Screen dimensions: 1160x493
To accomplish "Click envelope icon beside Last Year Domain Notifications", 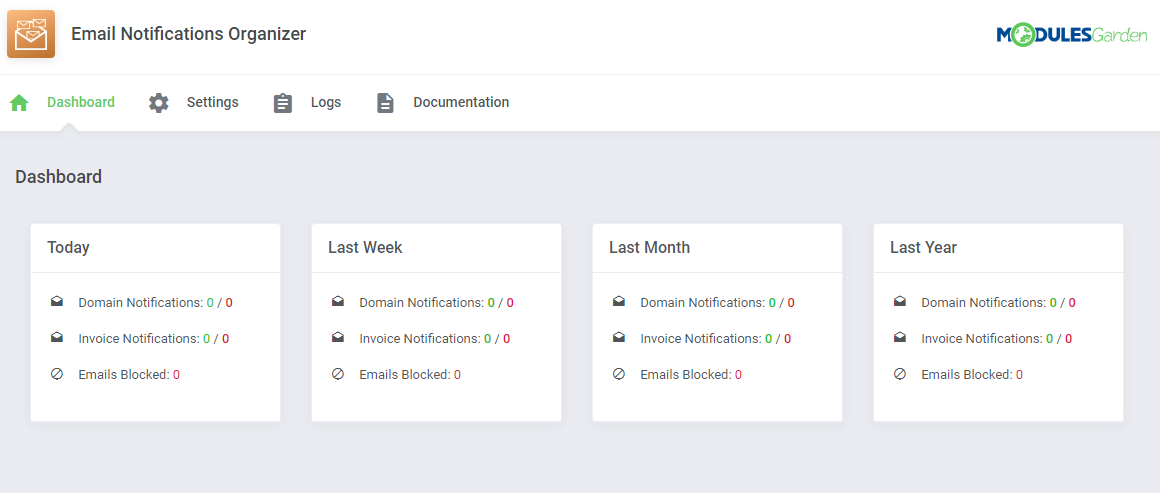I will coord(900,302).
